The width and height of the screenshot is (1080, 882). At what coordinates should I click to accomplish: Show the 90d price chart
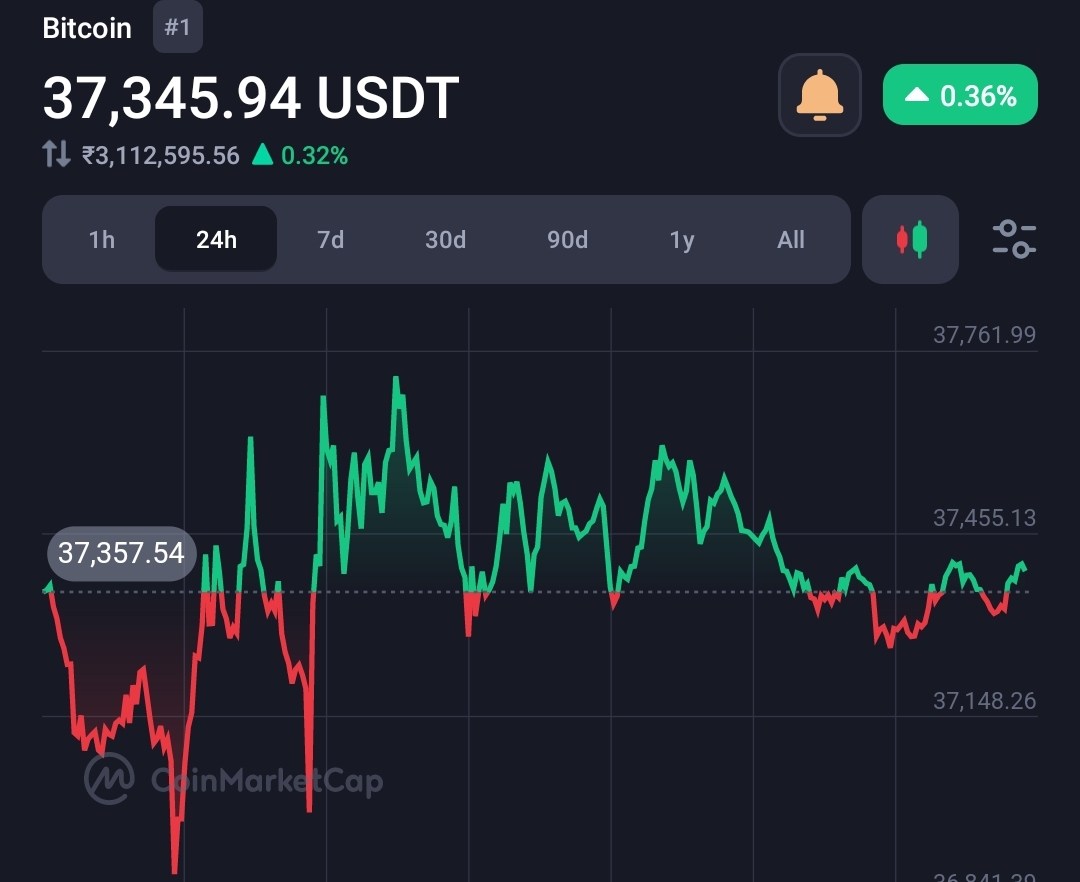pos(567,240)
